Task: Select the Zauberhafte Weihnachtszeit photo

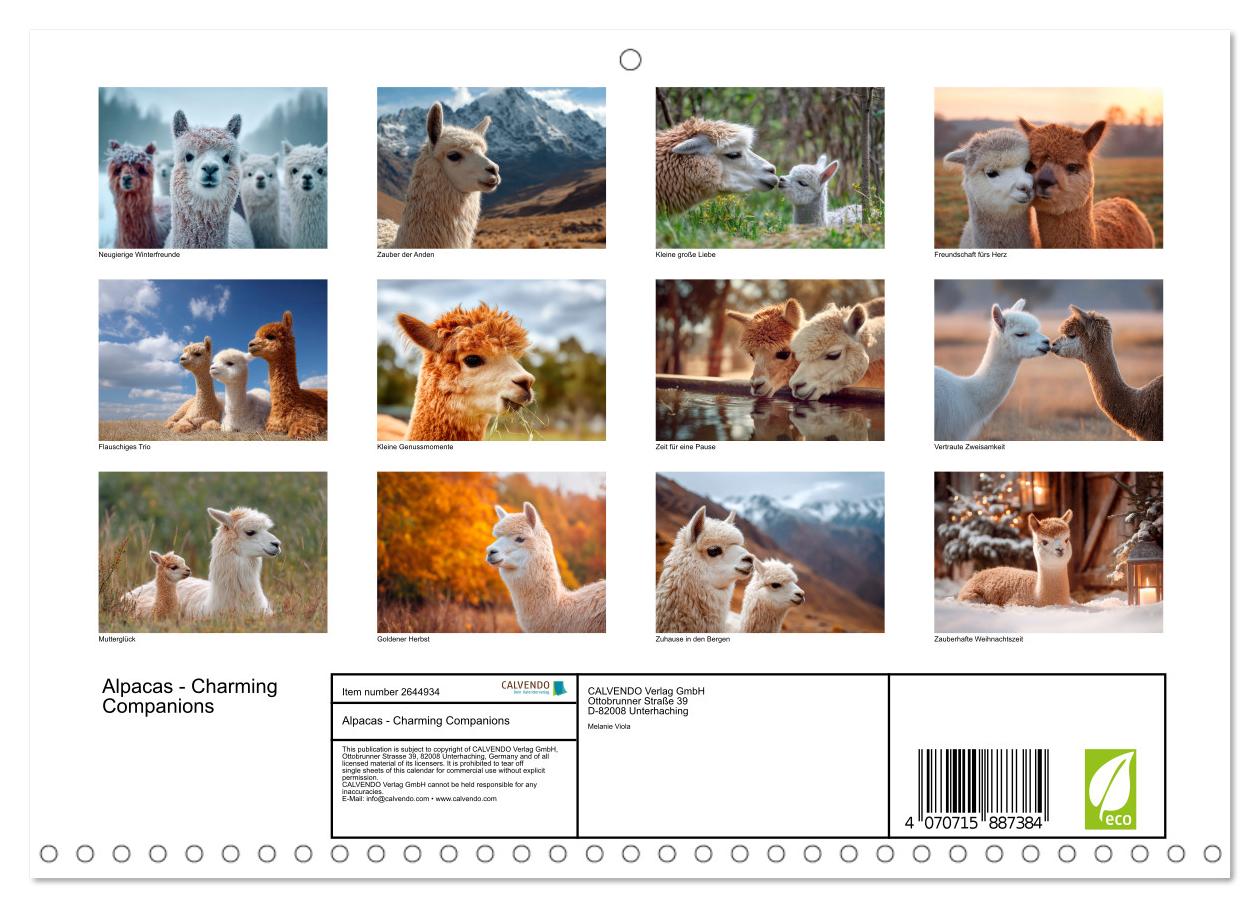Action: coord(1049,552)
